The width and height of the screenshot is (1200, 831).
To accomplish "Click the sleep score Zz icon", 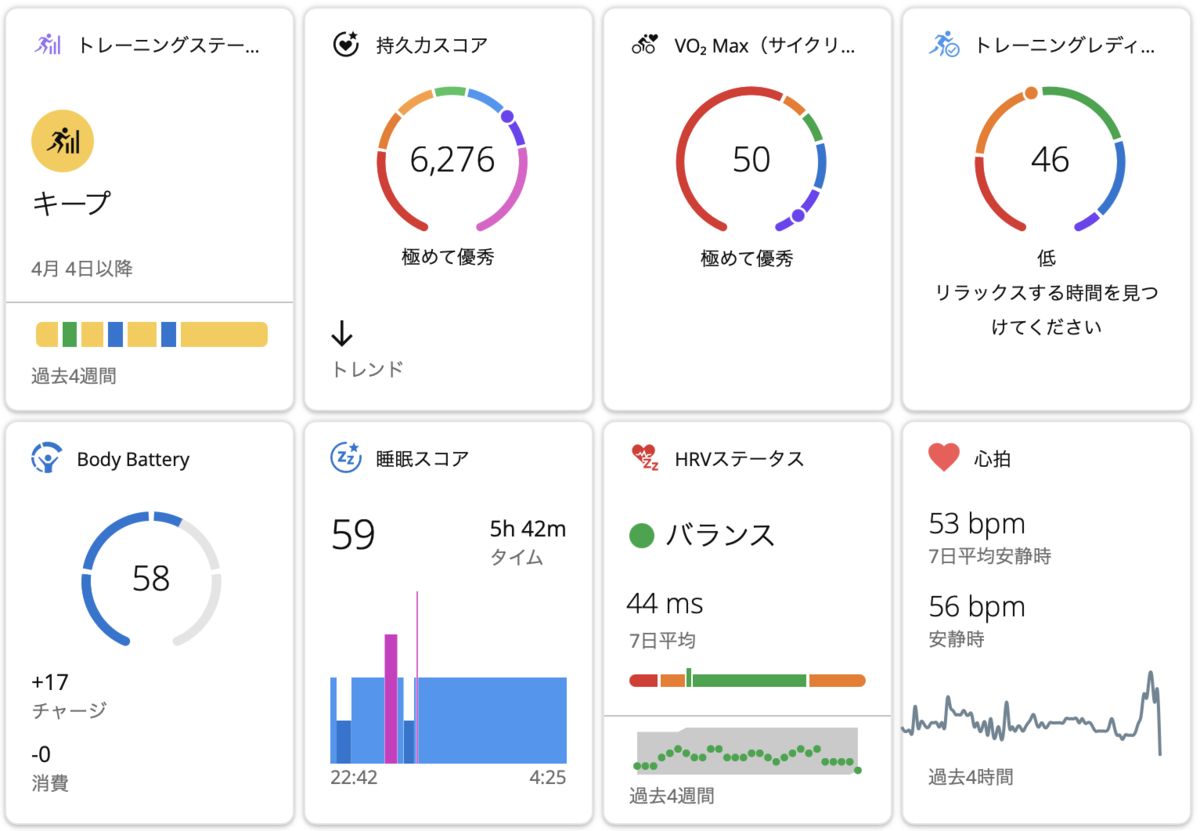I will coord(346,458).
